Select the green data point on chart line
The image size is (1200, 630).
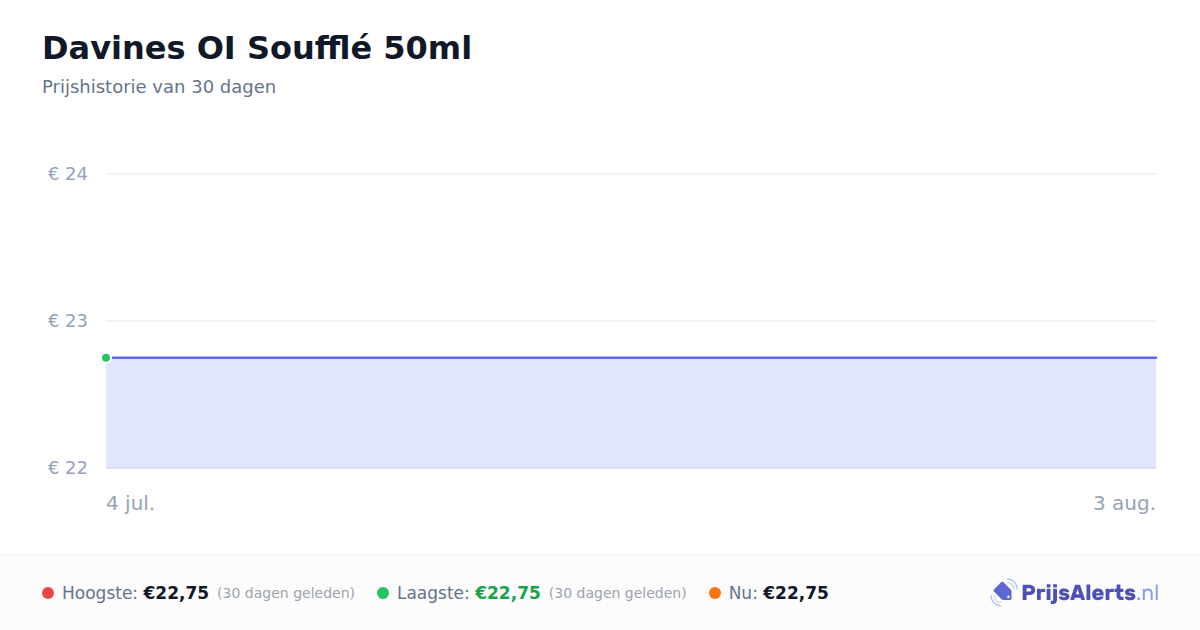[106, 358]
